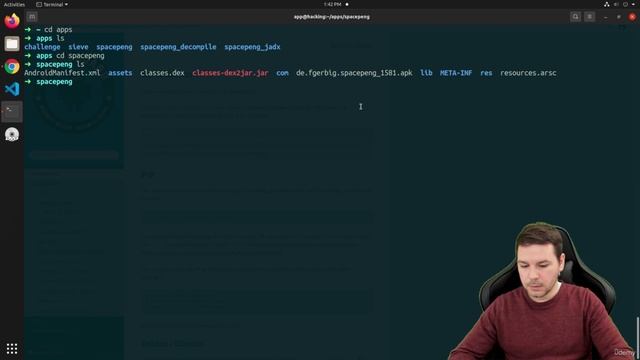Open the network status icon in top bar
Screen dimensions: 640x360
coord(607,4)
